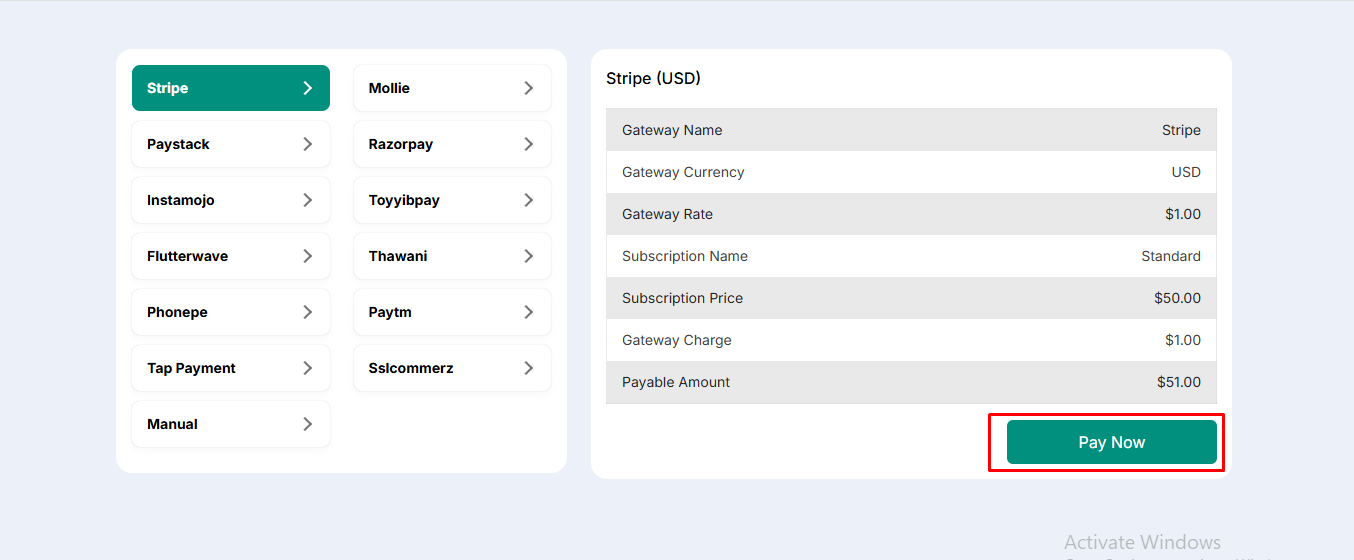Expand Tap Payment with its arrow
1354x560 pixels.
pyautogui.click(x=307, y=368)
